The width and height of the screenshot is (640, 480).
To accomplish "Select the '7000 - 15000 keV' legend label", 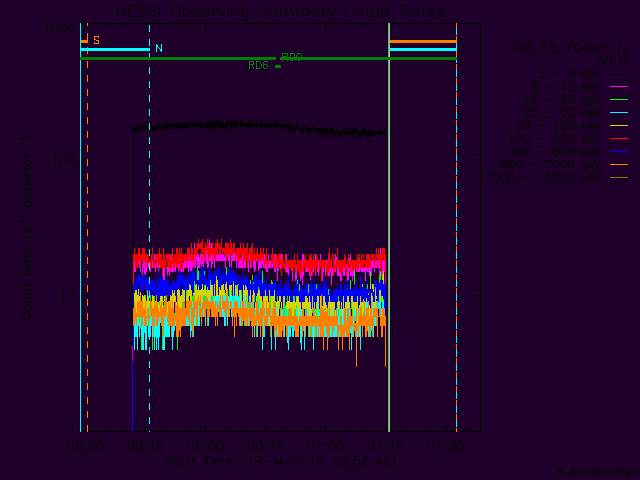I will (543, 177).
